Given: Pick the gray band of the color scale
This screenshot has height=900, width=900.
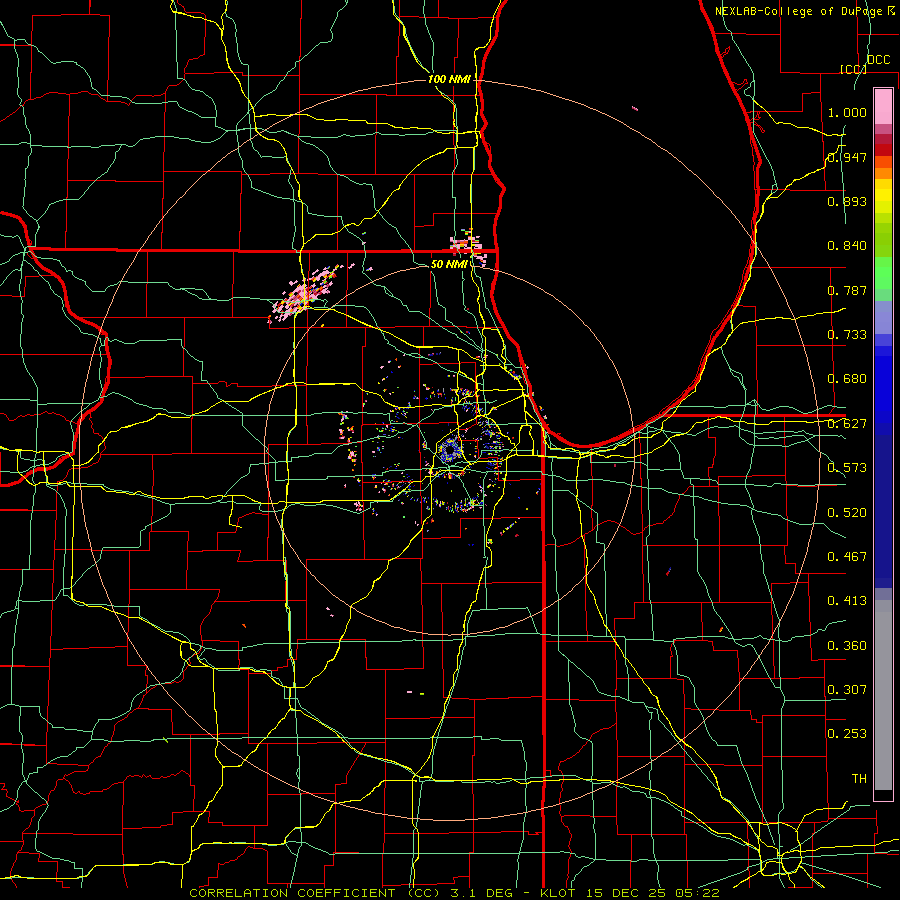Looking at the screenshot, I should pos(883,695).
